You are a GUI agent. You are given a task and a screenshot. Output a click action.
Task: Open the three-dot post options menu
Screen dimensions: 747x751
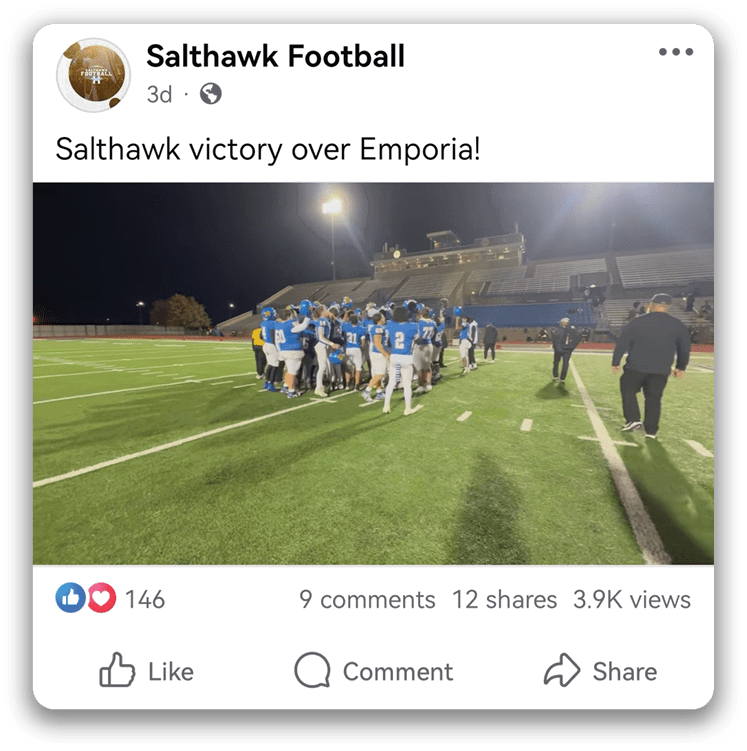(x=676, y=52)
